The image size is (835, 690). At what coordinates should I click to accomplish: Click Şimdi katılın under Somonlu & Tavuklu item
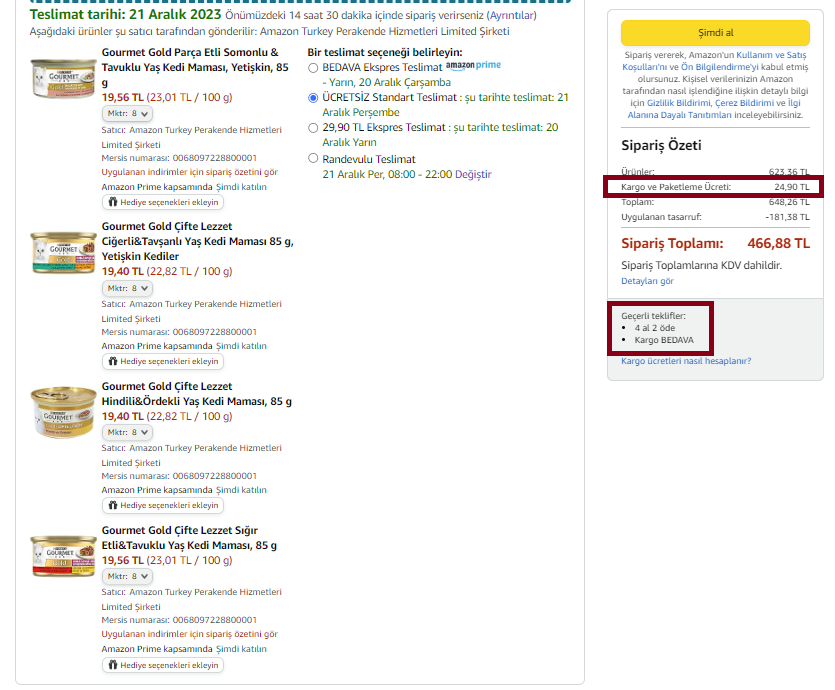[241, 187]
